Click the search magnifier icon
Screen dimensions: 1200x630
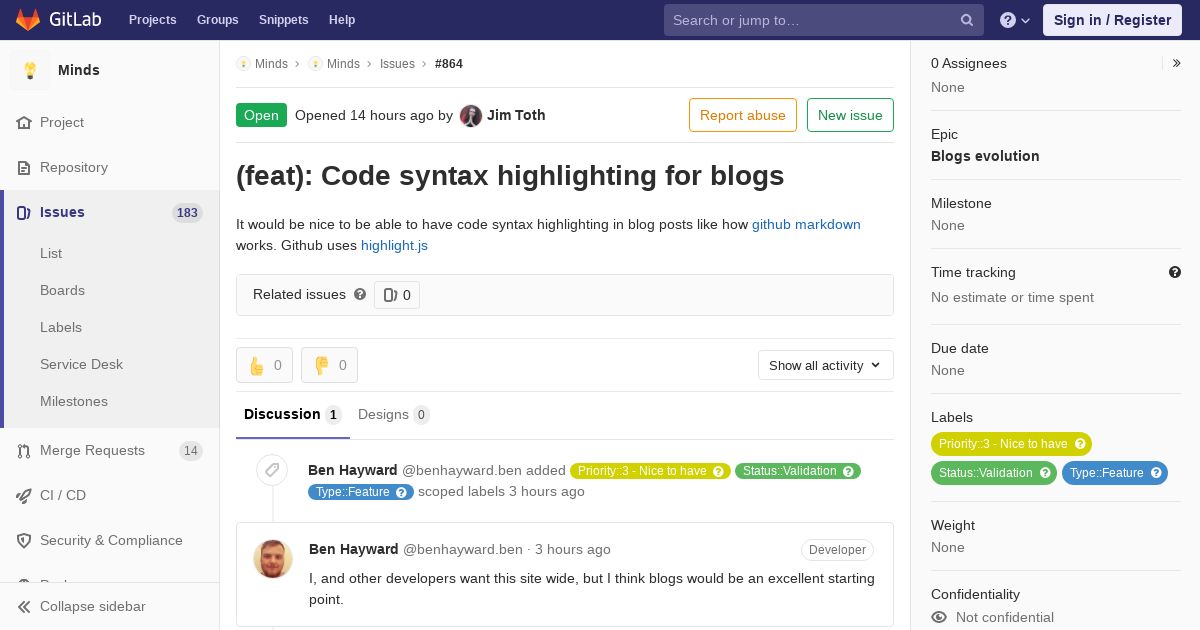[967, 20]
